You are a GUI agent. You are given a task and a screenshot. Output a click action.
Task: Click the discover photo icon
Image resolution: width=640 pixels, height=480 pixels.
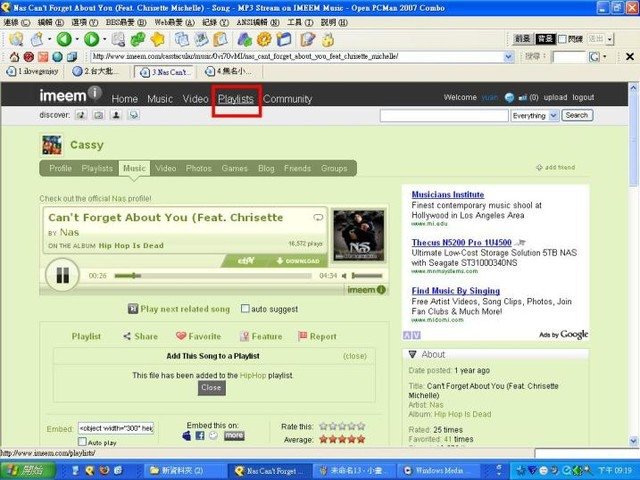click(x=98, y=115)
